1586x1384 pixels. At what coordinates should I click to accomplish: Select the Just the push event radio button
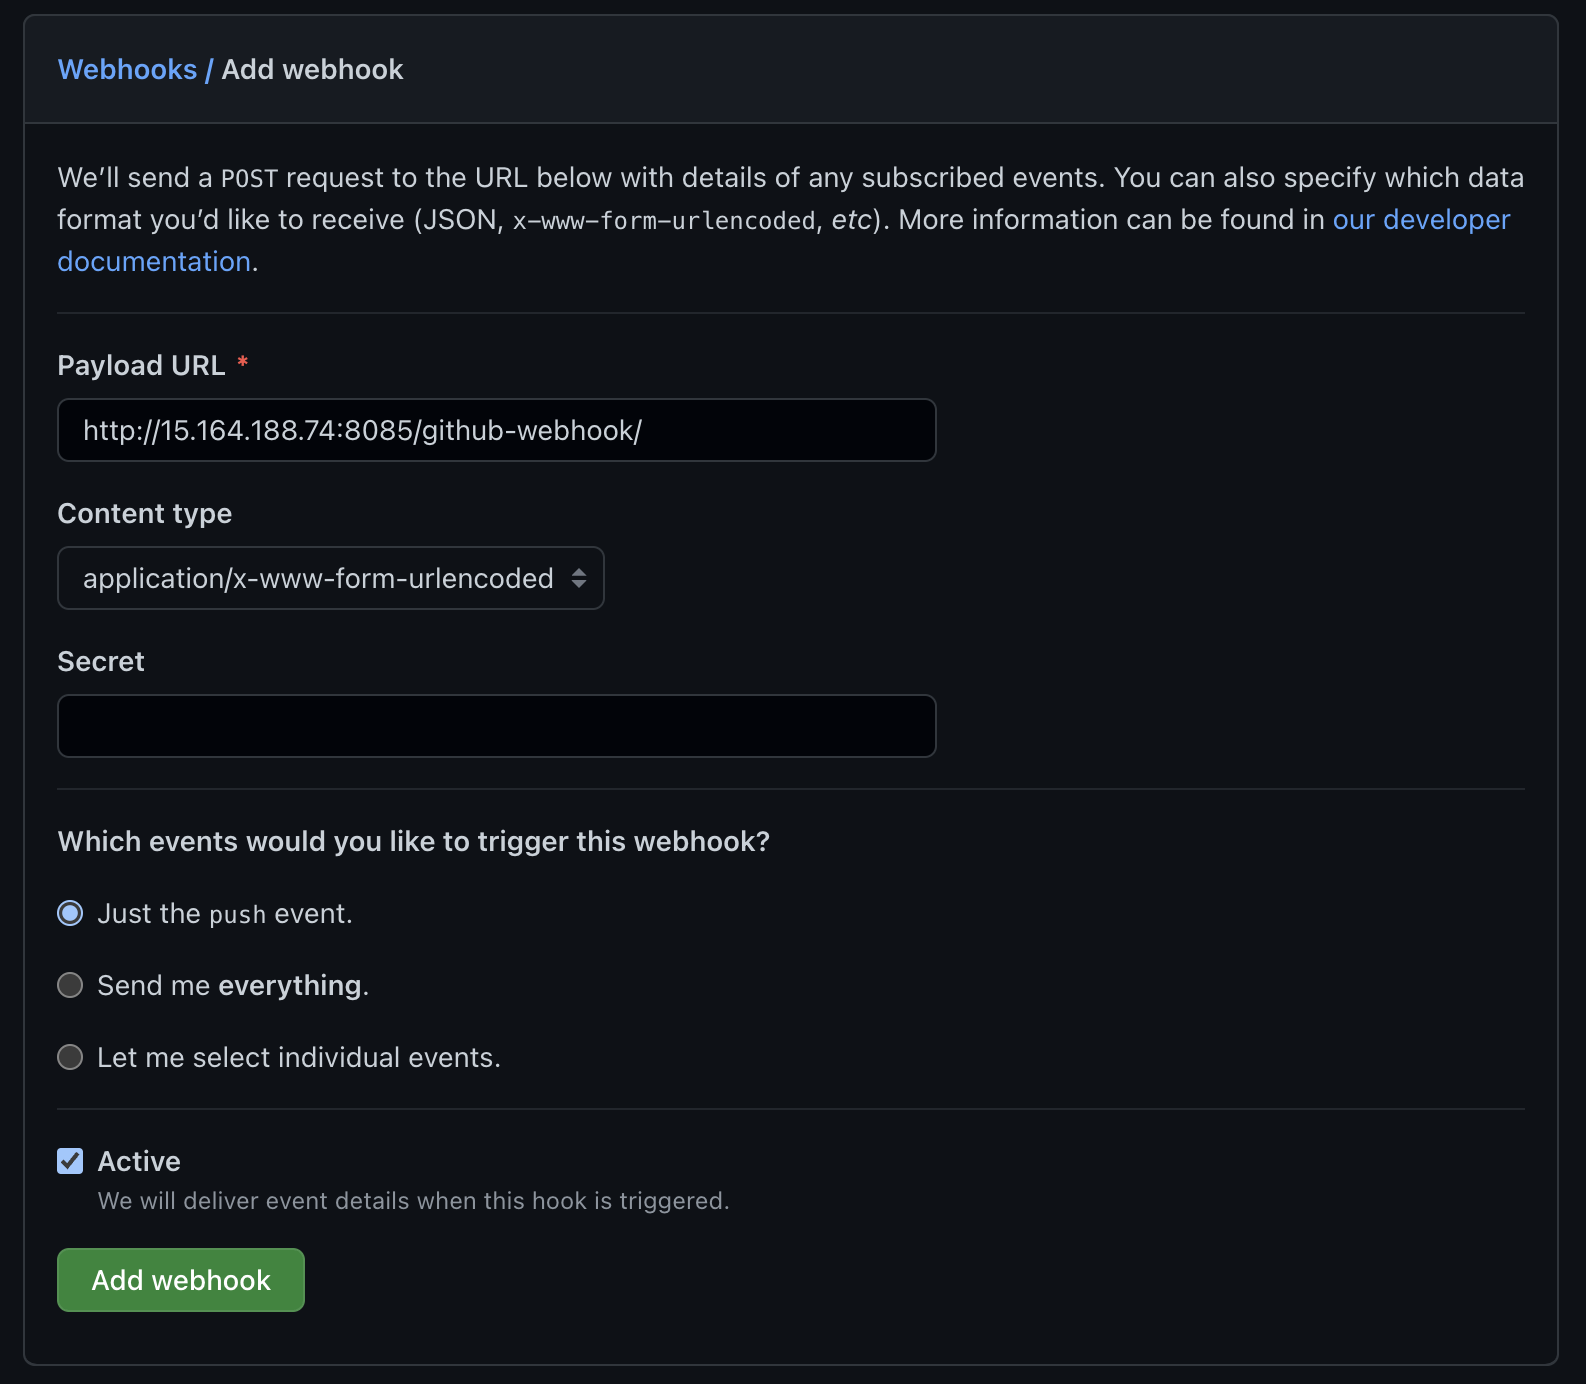[70, 913]
